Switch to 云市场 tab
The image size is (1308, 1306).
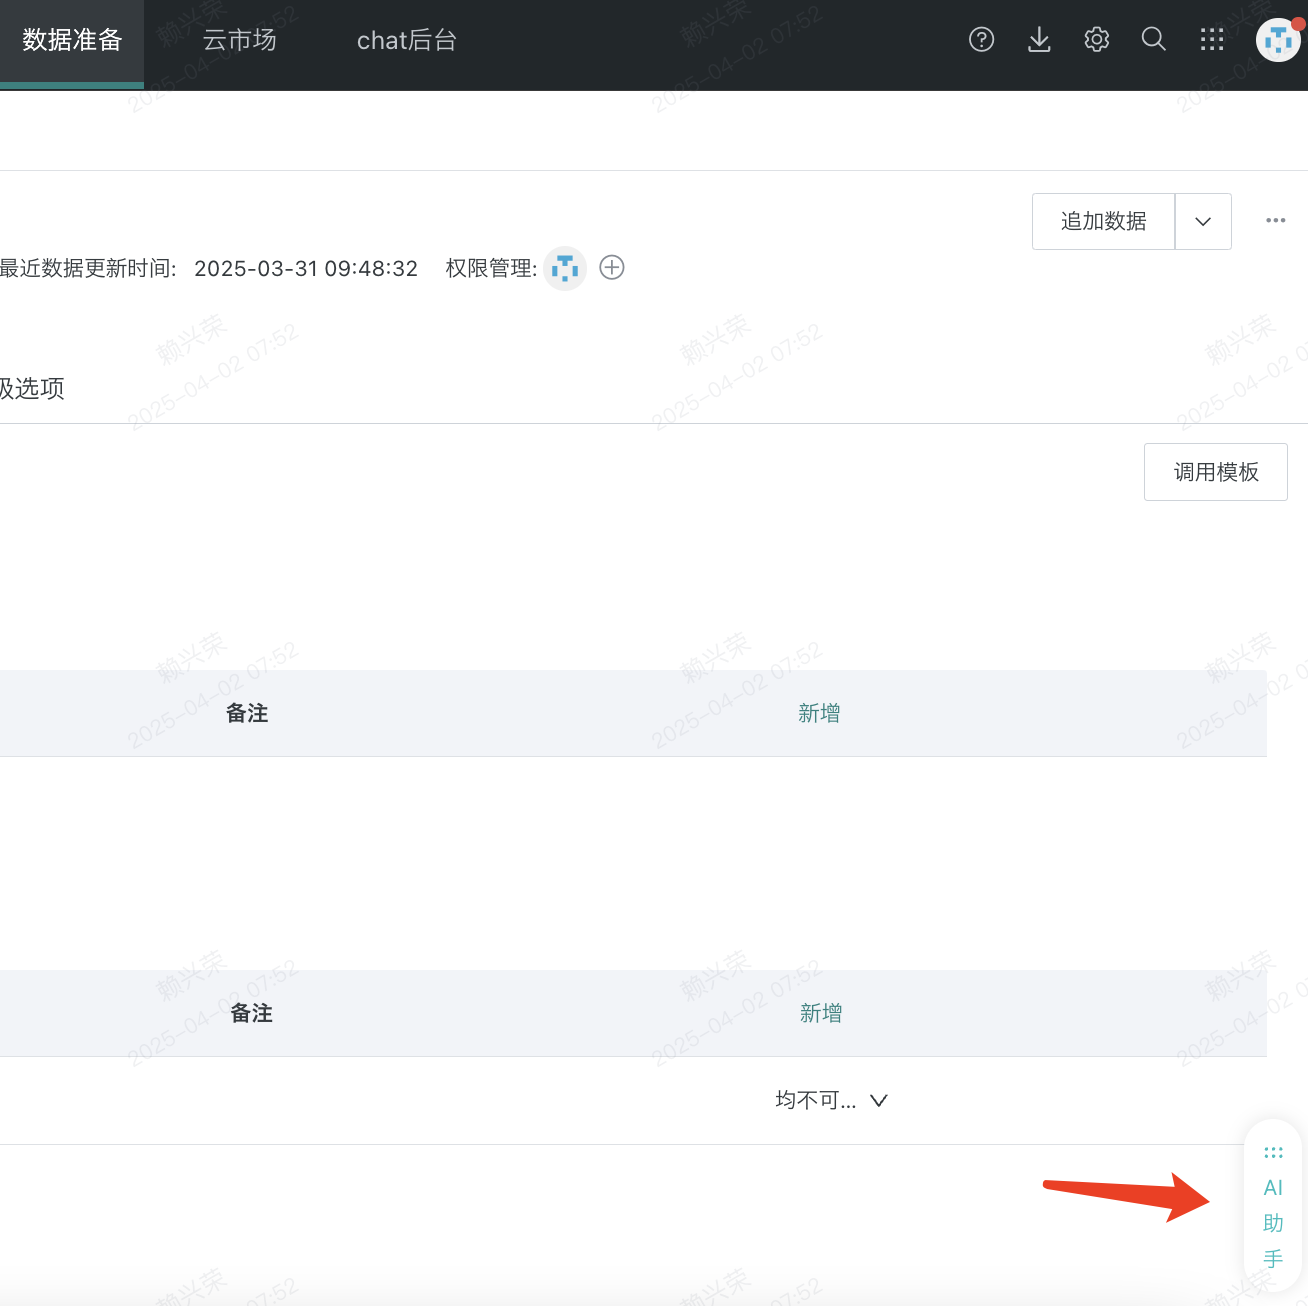(x=239, y=40)
